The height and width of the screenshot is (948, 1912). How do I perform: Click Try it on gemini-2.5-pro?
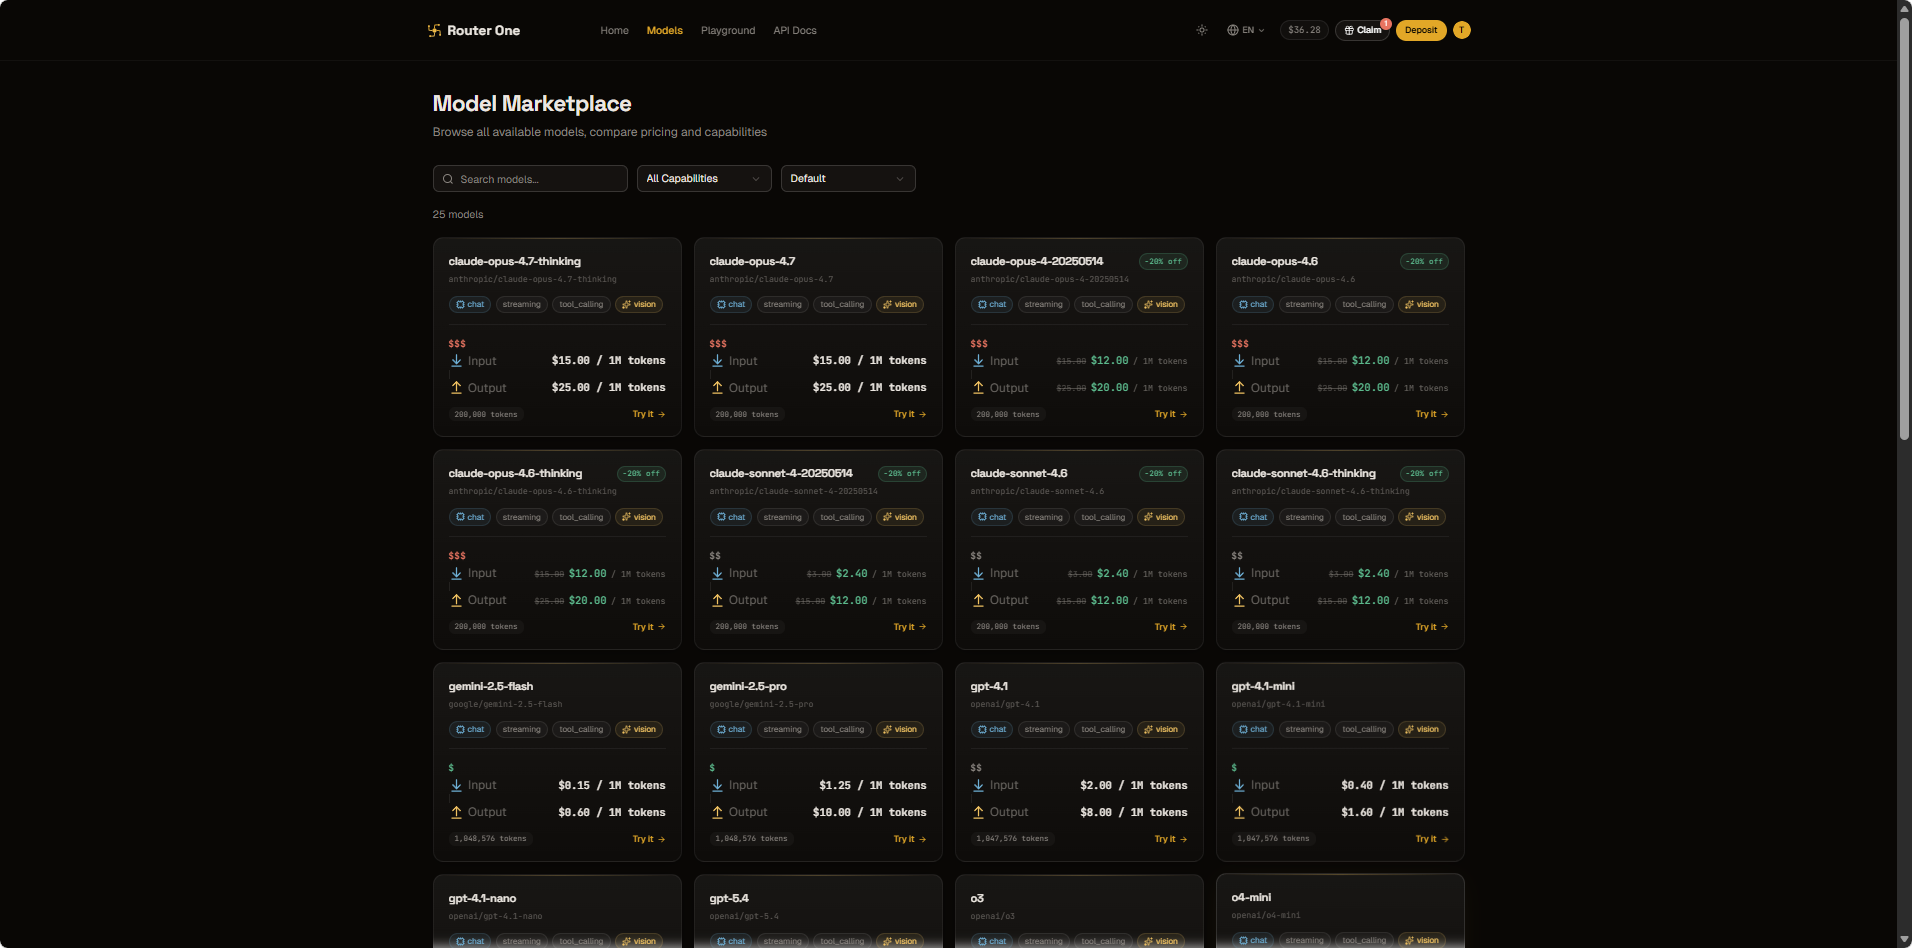[908, 839]
